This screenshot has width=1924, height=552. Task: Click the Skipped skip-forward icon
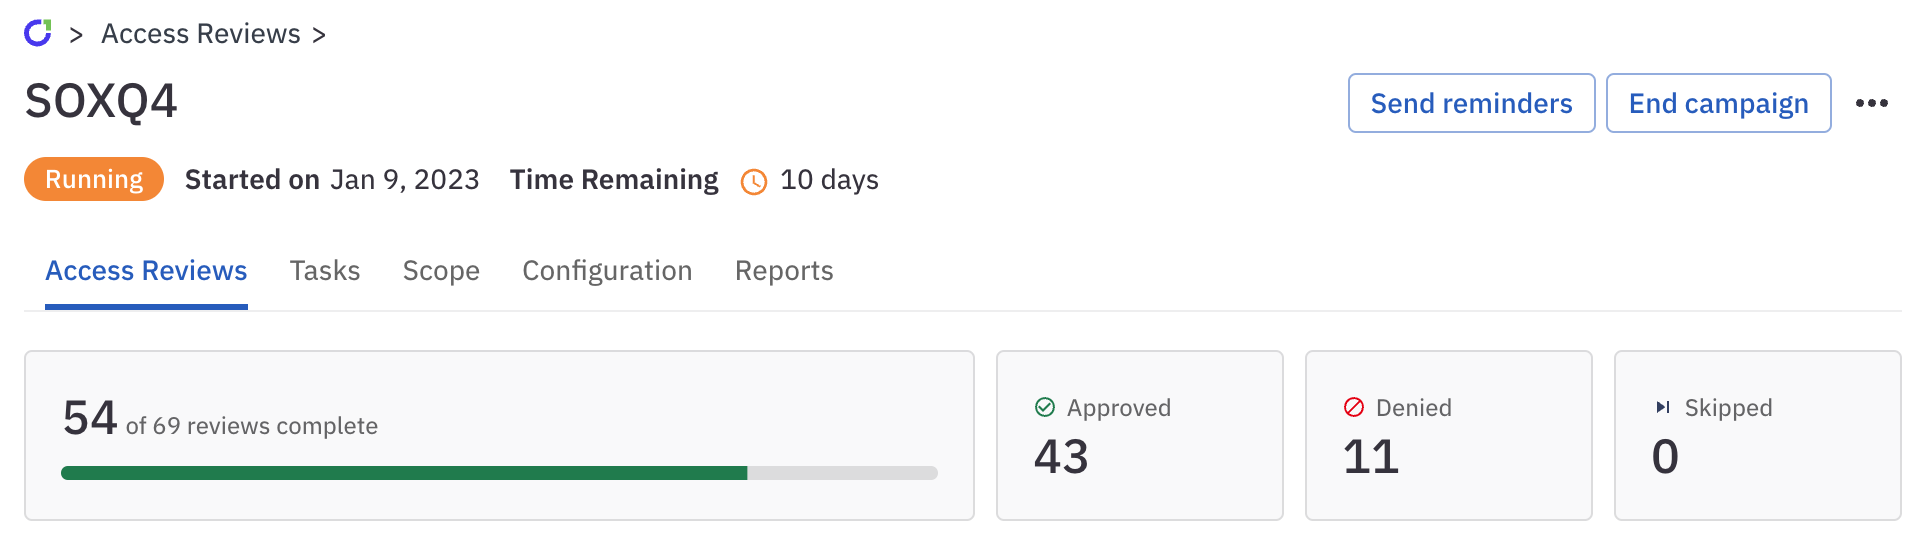[x=1662, y=407]
